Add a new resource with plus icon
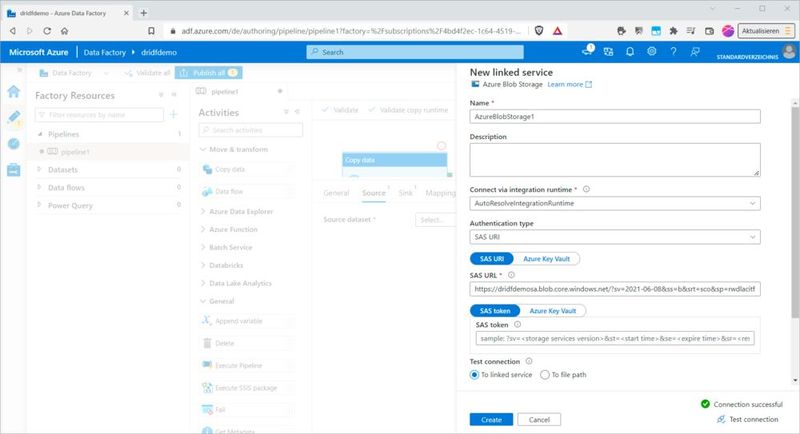800x434 pixels. coord(173,114)
